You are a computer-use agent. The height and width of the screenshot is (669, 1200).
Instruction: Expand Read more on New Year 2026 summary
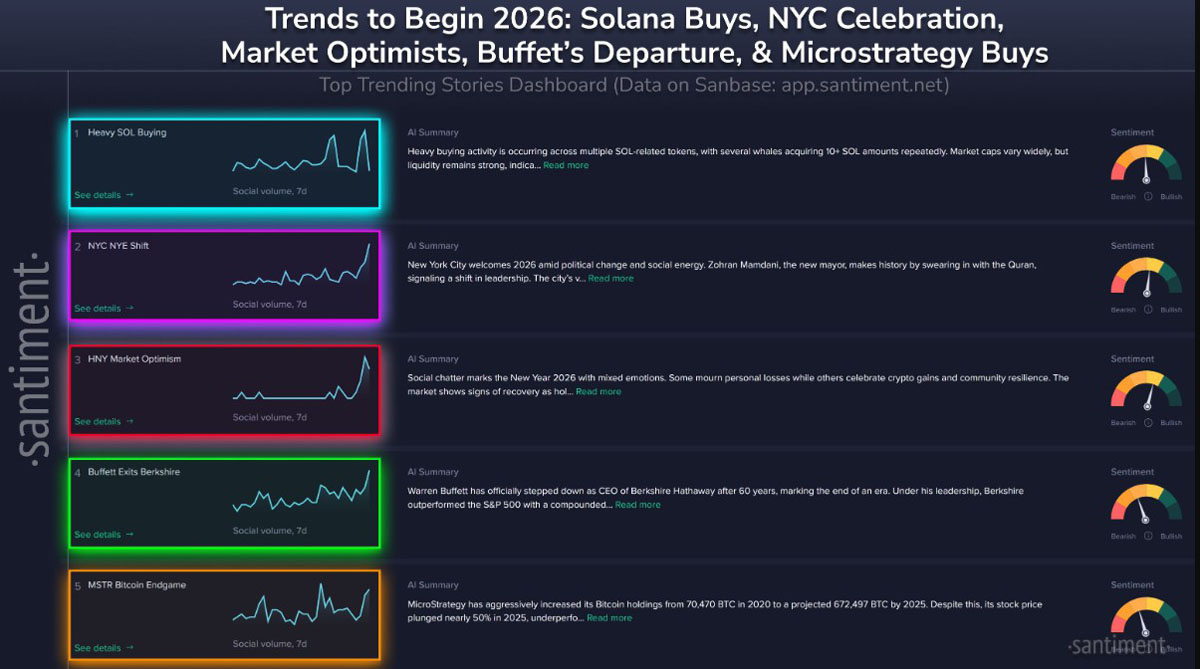(598, 392)
